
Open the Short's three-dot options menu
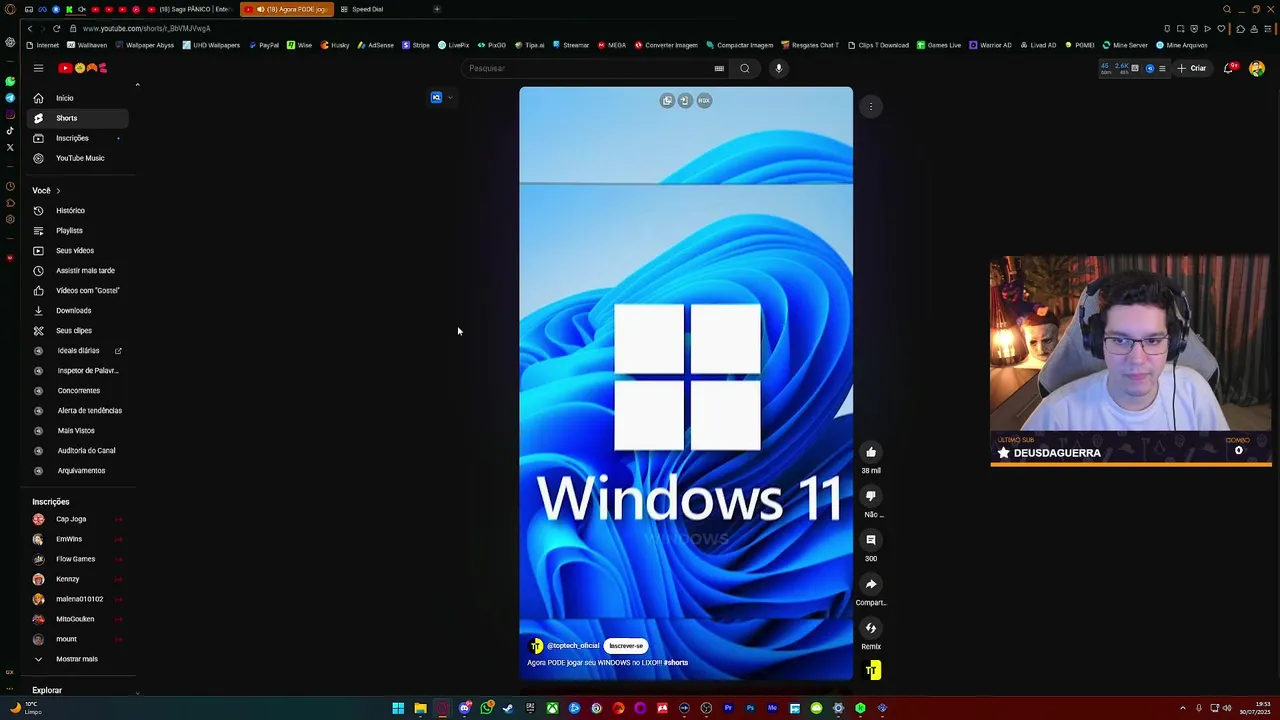point(871,106)
